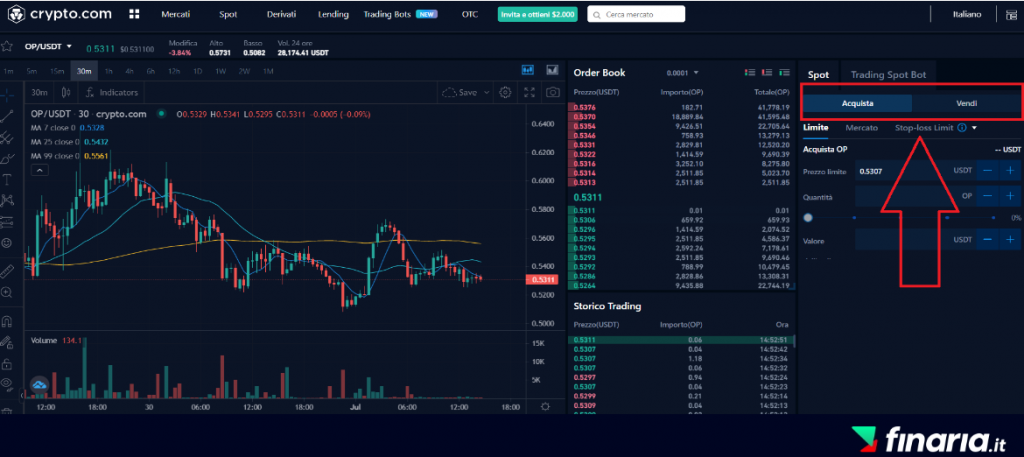Toggle lock all drawings
This screenshot has width=1024, height=457.
(x=7, y=363)
